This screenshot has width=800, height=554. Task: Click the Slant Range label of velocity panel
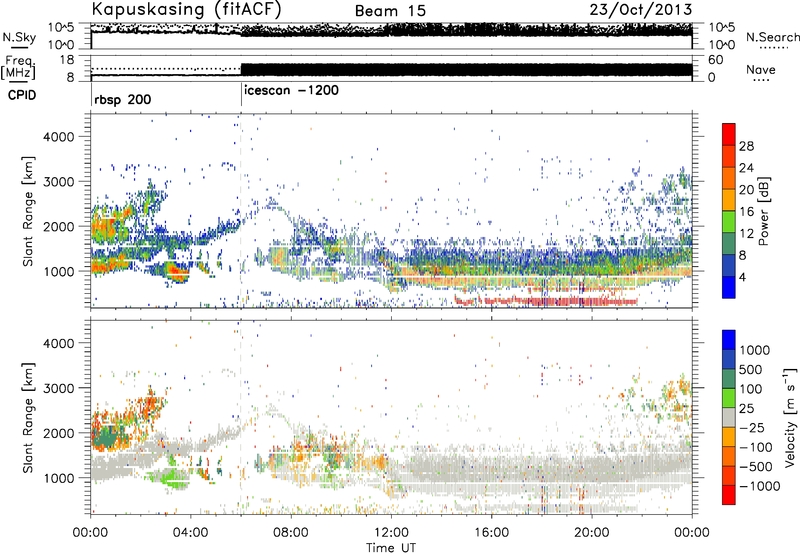[x=28, y=417]
